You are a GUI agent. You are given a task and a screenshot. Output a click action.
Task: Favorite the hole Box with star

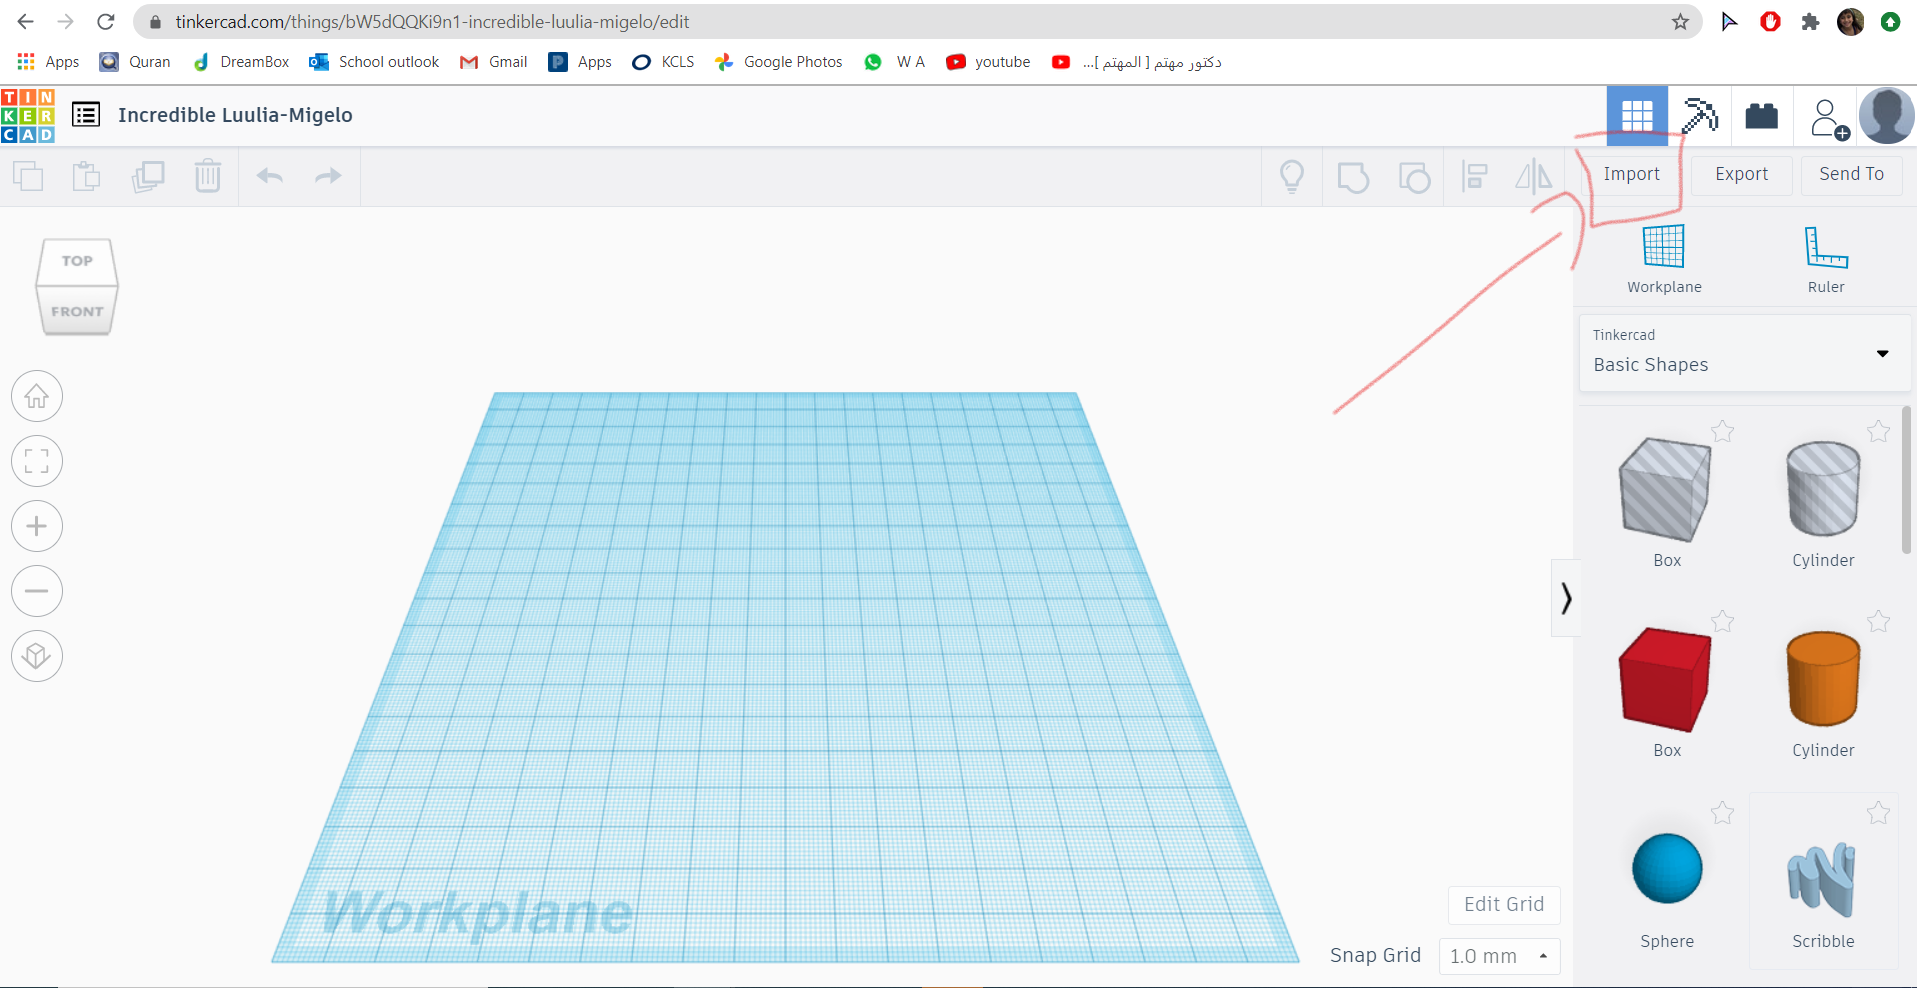[1722, 431]
